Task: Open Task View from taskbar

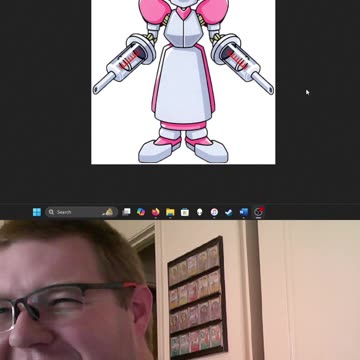Action: [x=126, y=212]
